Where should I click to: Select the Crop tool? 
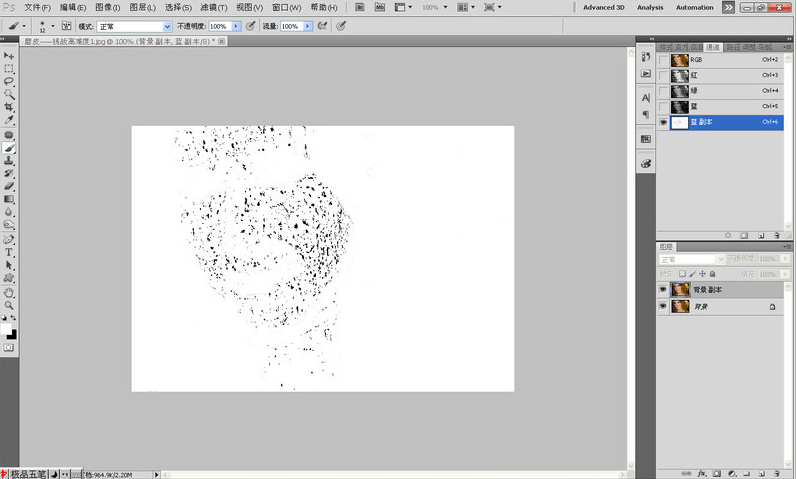point(9,107)
